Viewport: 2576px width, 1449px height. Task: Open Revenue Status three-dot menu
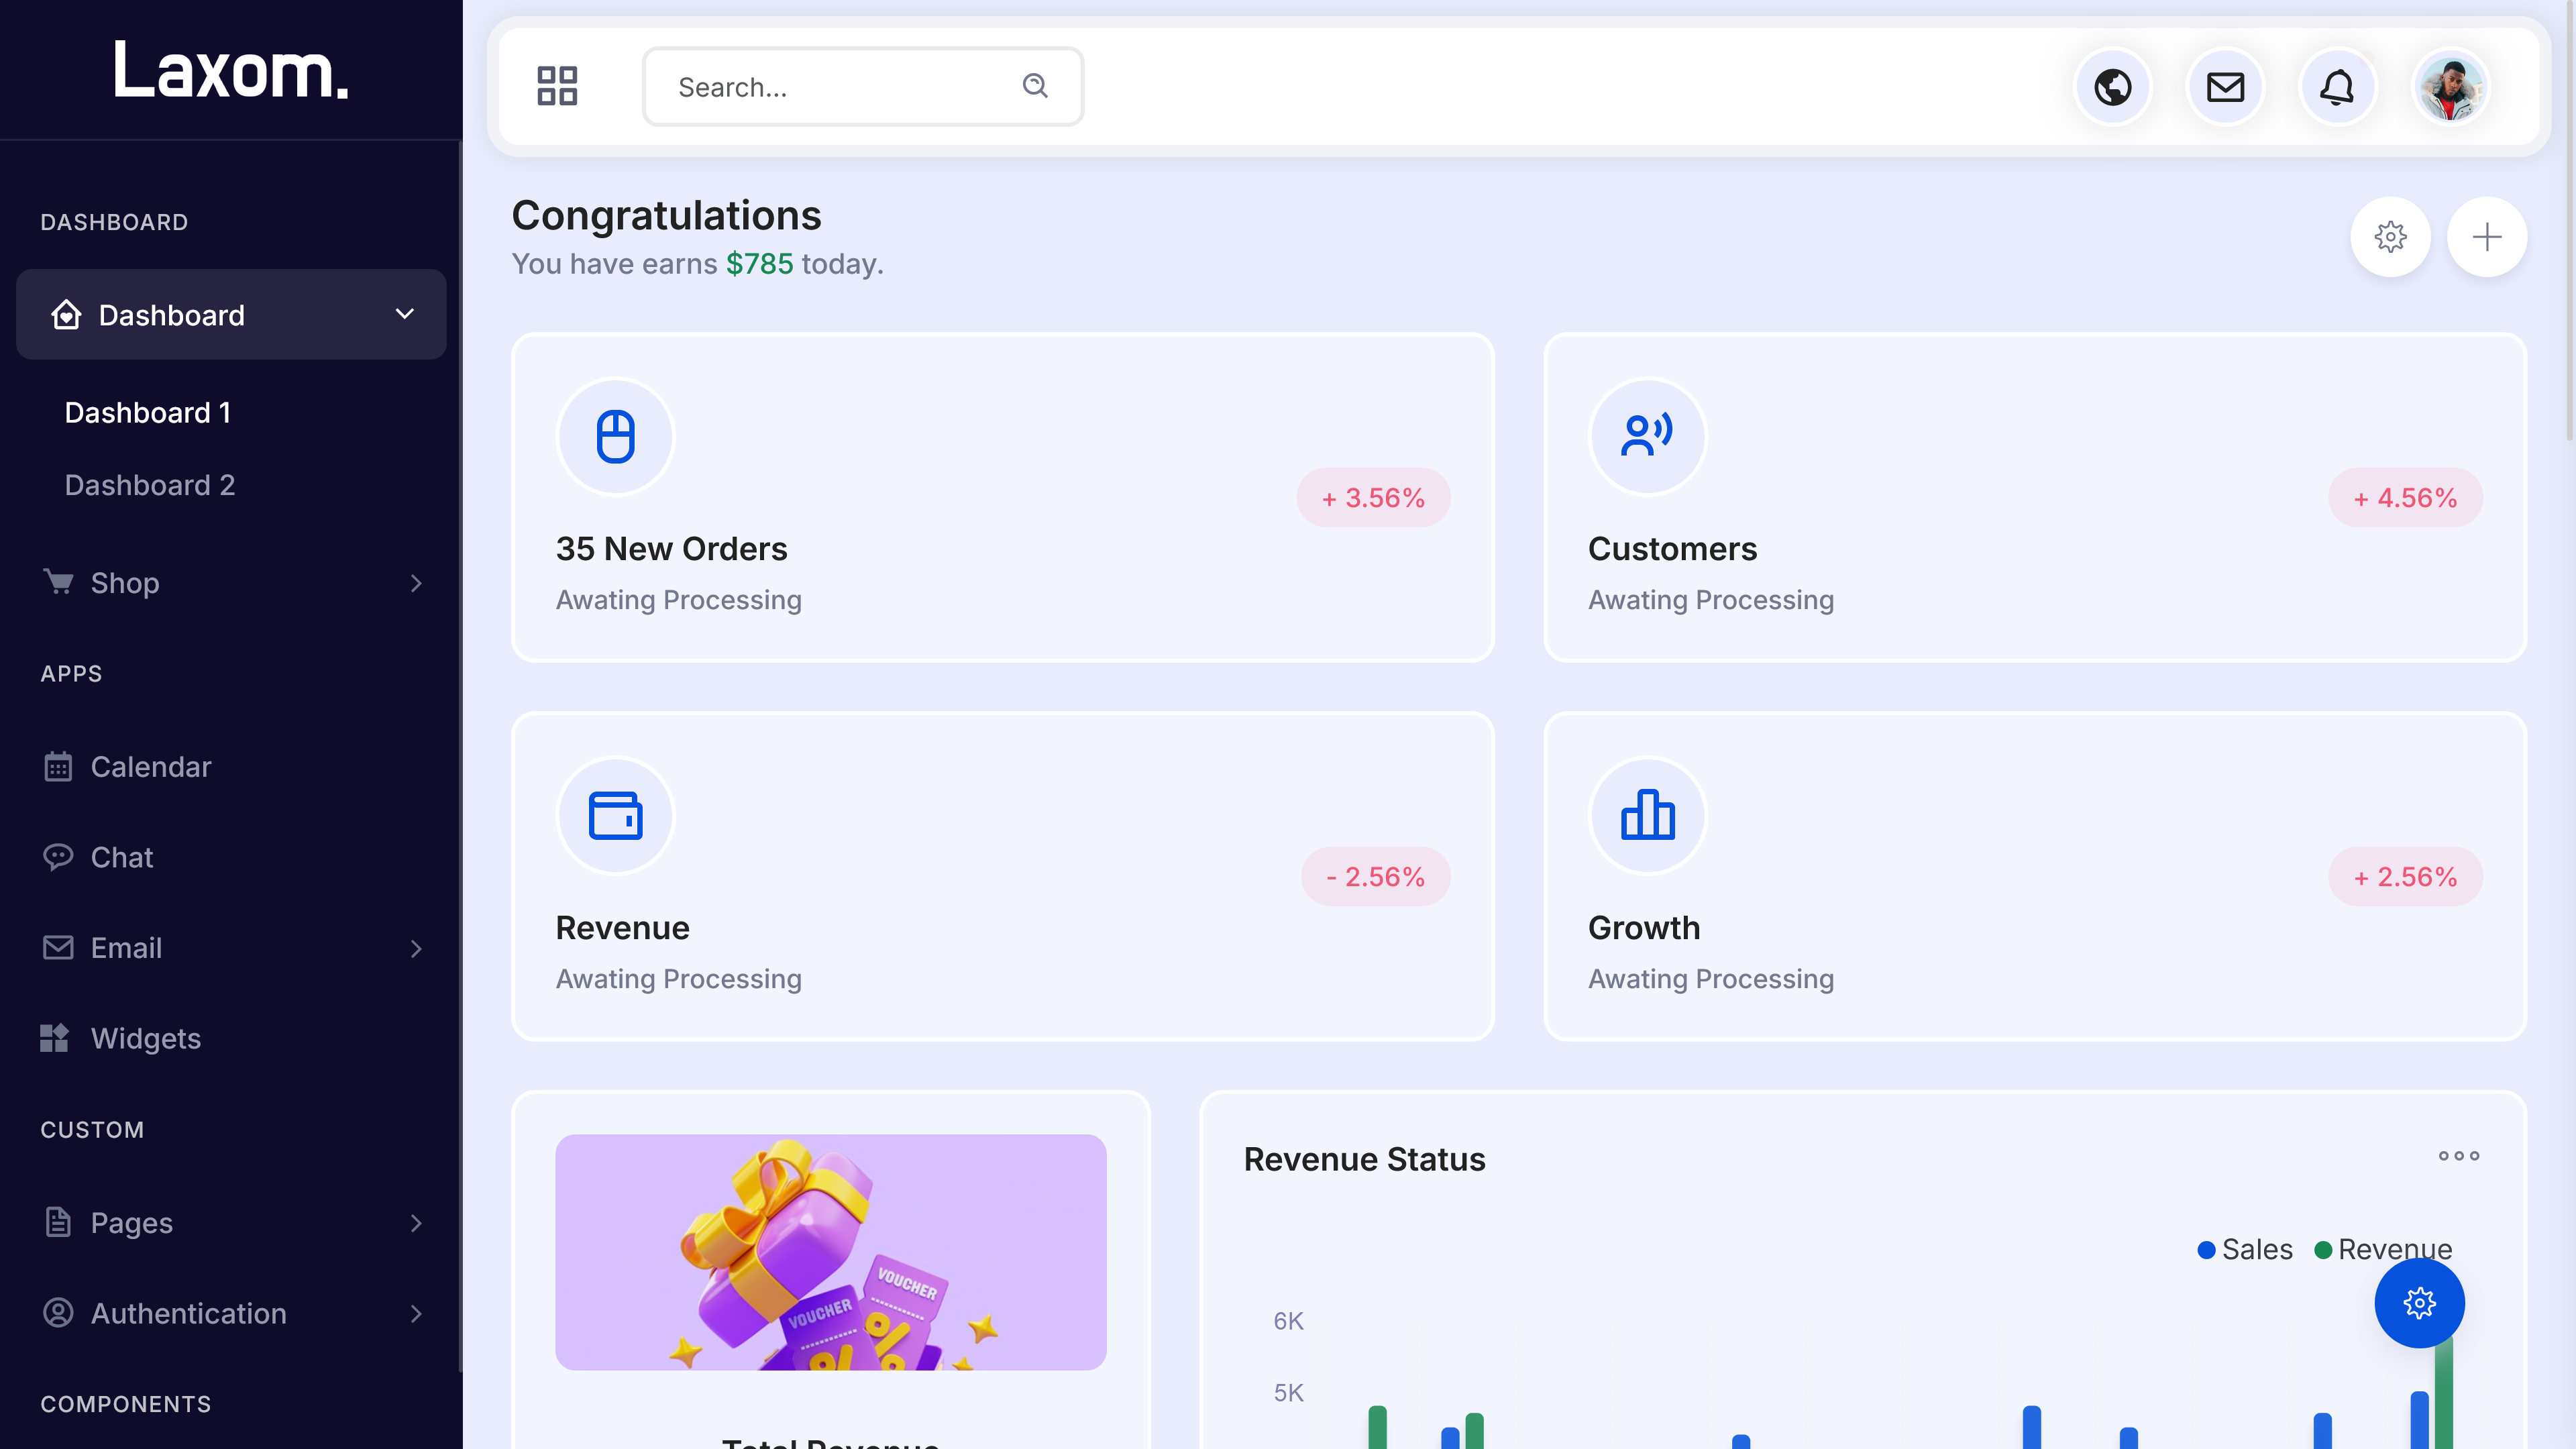pos(2458,1156)
